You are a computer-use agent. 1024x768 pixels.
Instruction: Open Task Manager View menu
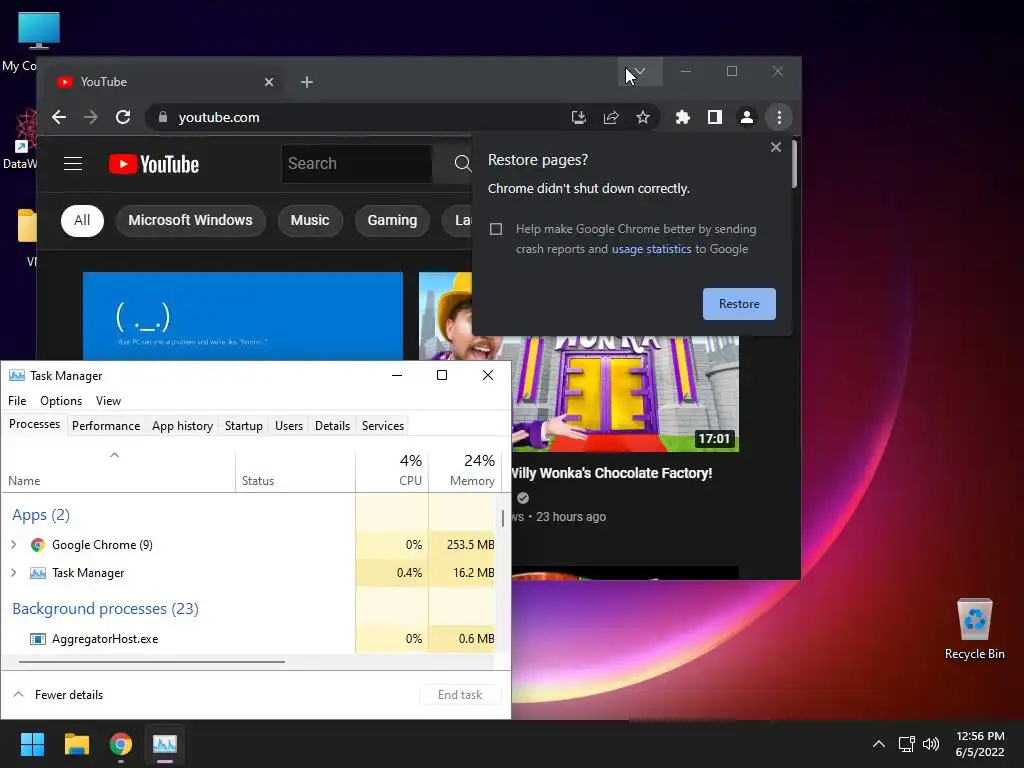108,400
